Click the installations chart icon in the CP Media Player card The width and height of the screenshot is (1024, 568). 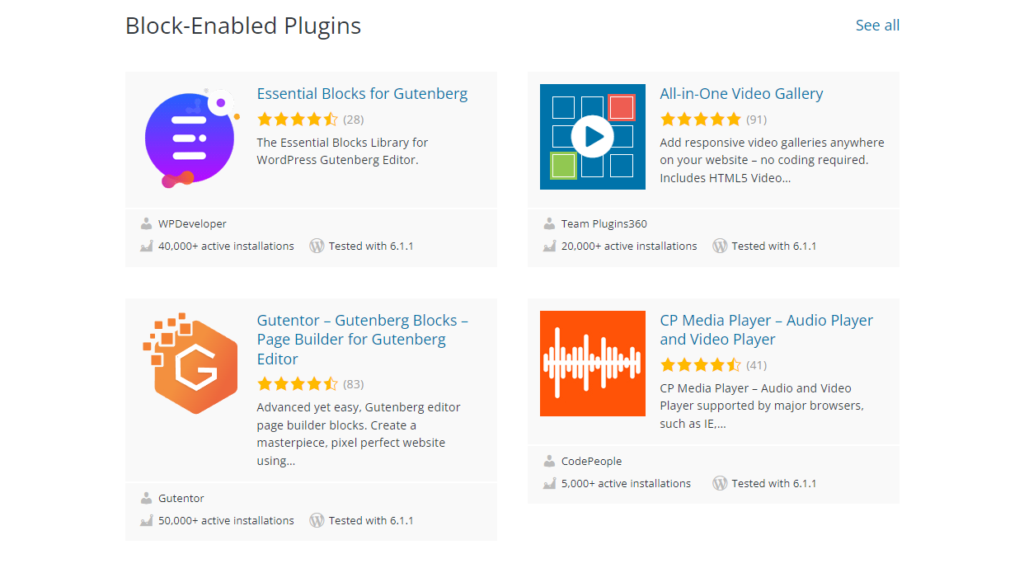(549, 484)
